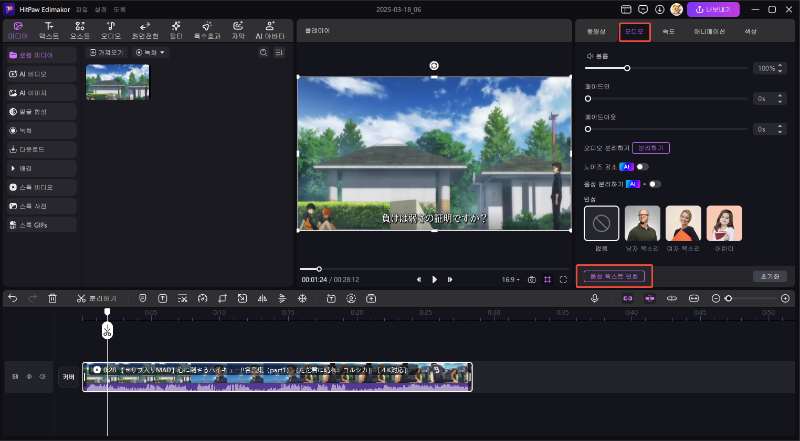The image size is (800, 441).
Task: Click the microphone record icon in timeline toolbar
Action: (594, 298)
